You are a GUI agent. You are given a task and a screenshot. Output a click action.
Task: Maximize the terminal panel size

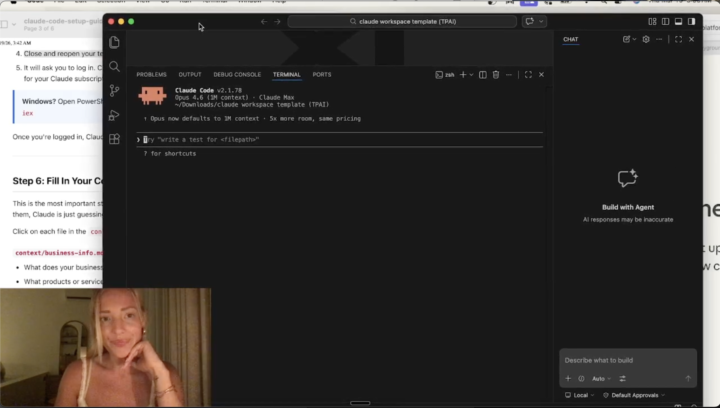click(x=528, y=75)
